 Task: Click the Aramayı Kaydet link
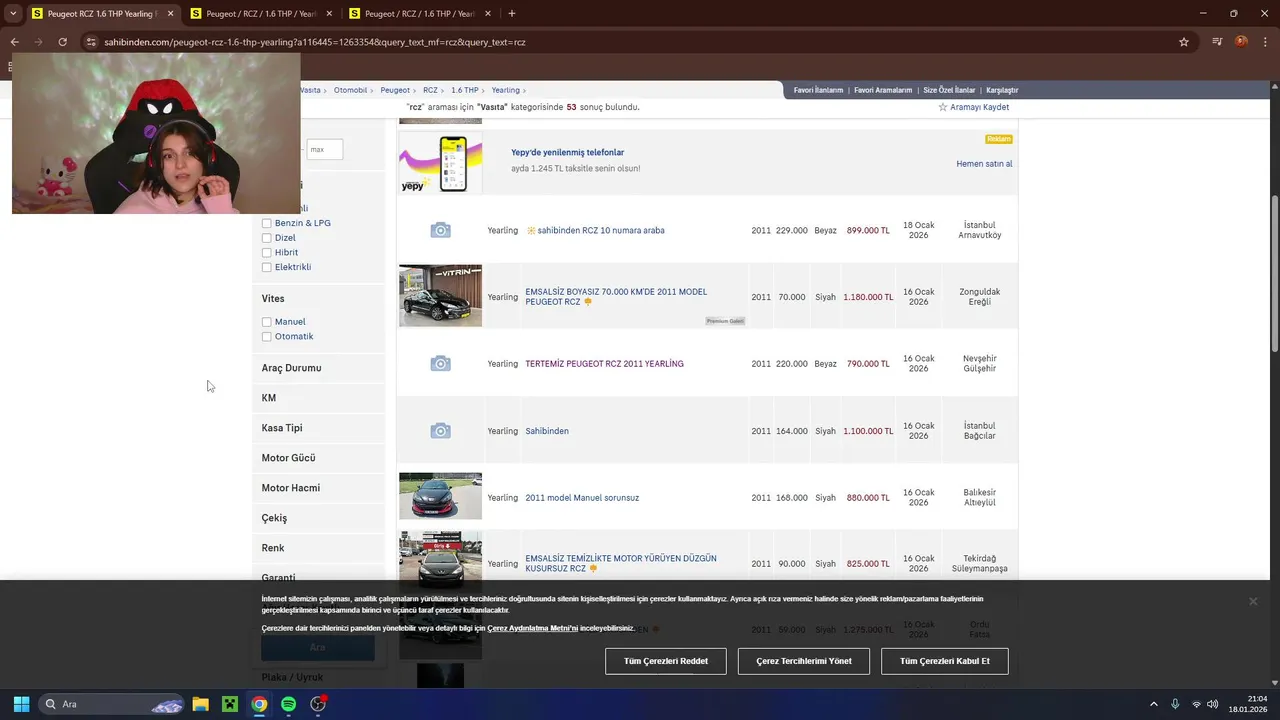tap(979, 107)
